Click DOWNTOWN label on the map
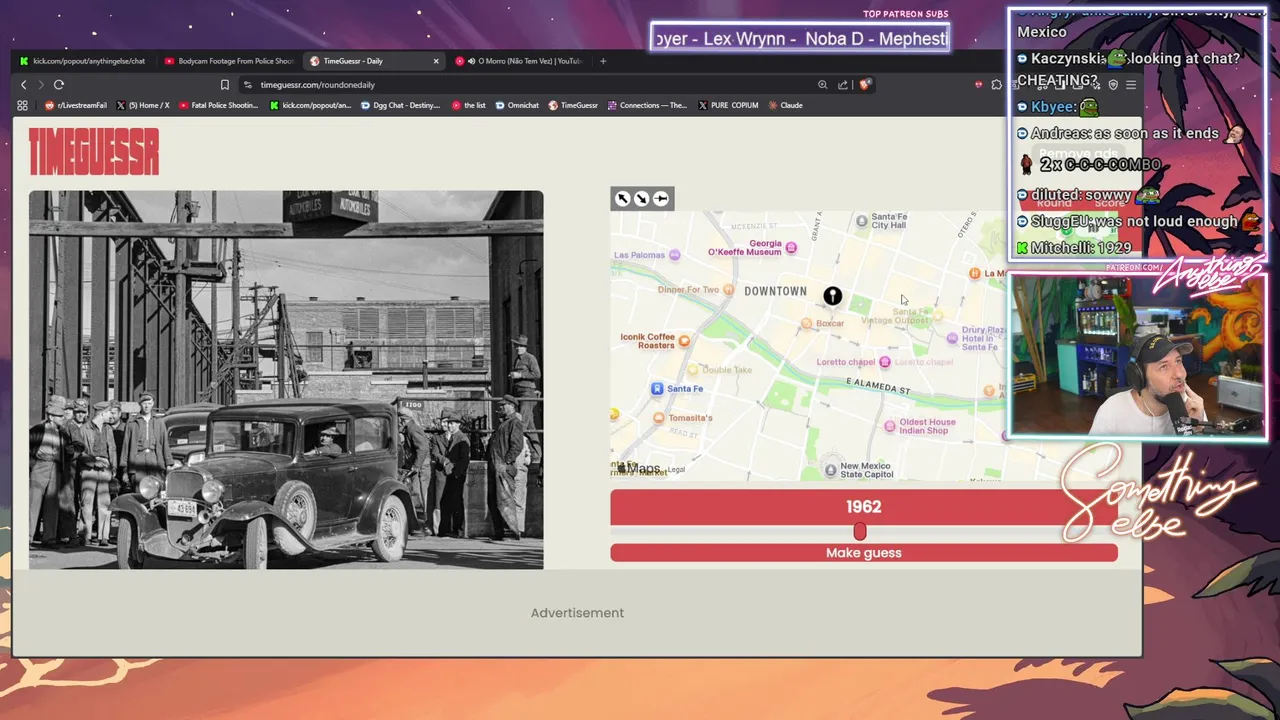The width and height of the screenshot is (1280, 720). 775,291
